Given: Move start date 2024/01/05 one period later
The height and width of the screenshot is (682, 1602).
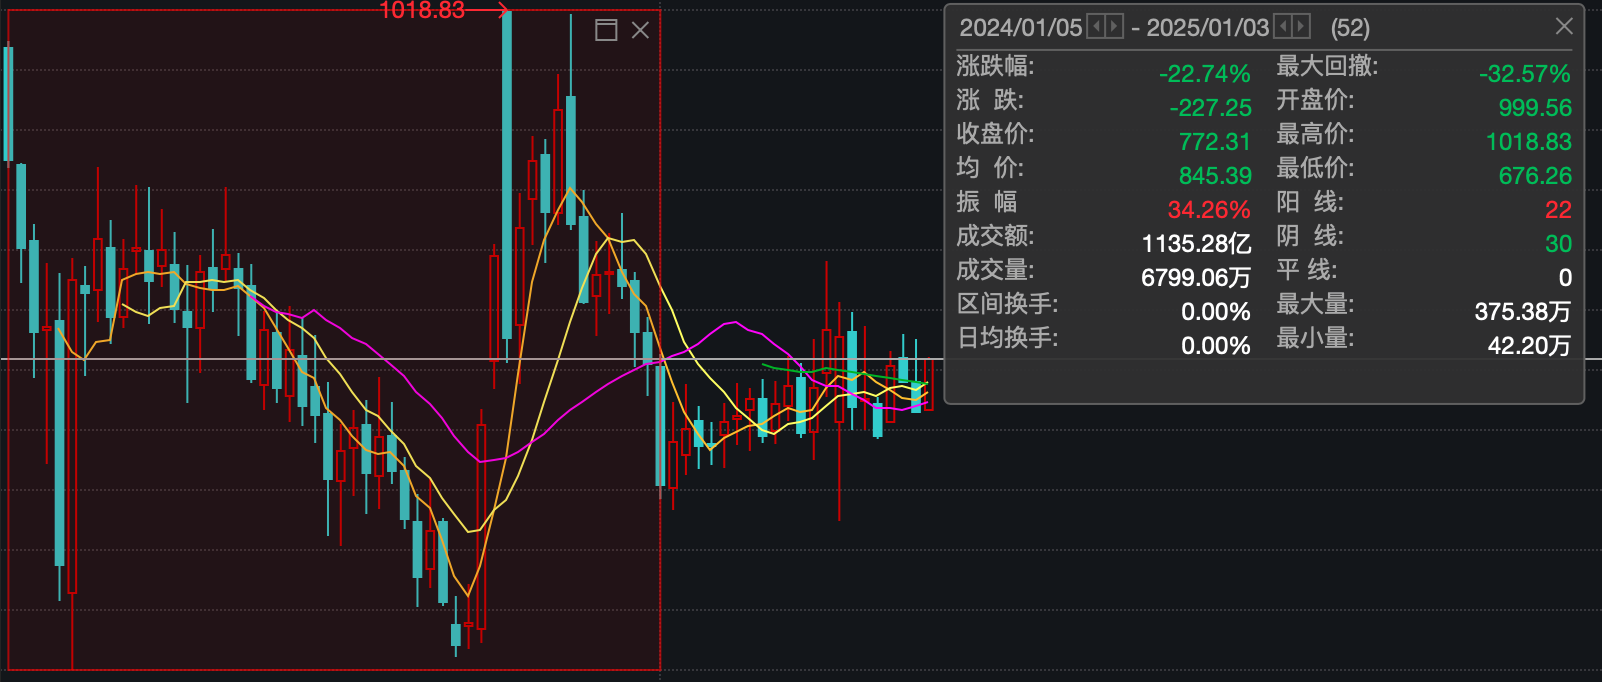Looking at the screenshot, I should tap(1115, 26).
